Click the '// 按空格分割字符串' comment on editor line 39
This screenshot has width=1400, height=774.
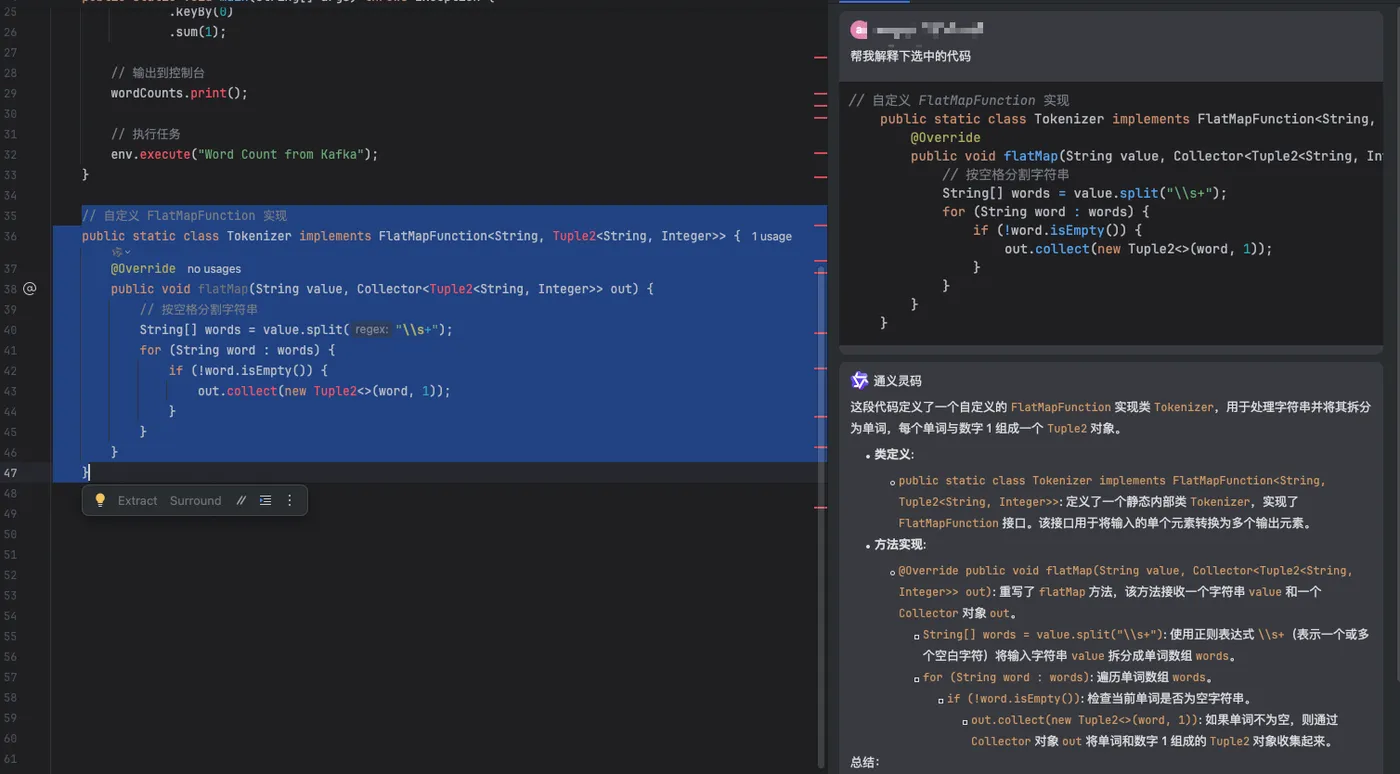click(x=199, y=310)
